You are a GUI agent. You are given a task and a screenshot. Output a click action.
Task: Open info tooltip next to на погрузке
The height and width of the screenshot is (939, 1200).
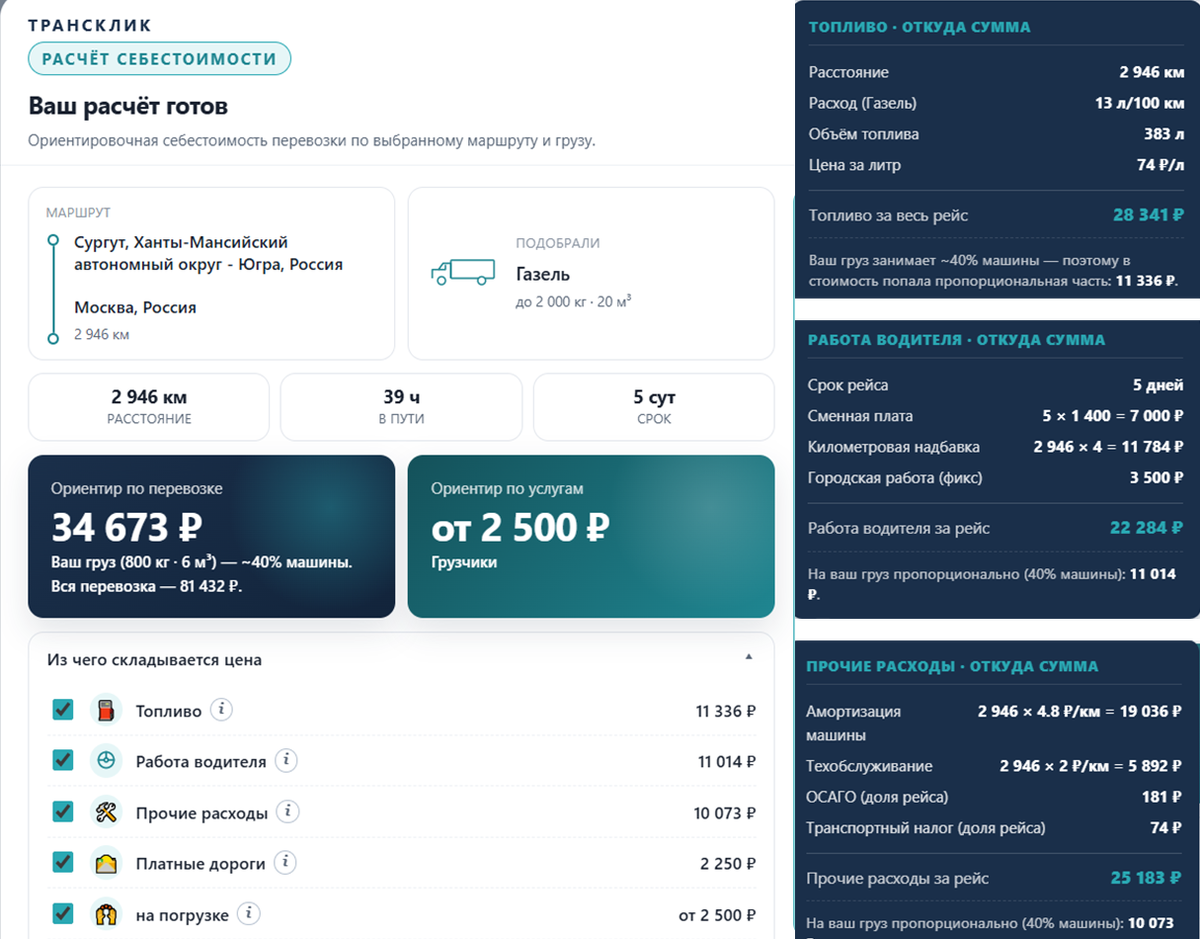(x=249, y=914)
